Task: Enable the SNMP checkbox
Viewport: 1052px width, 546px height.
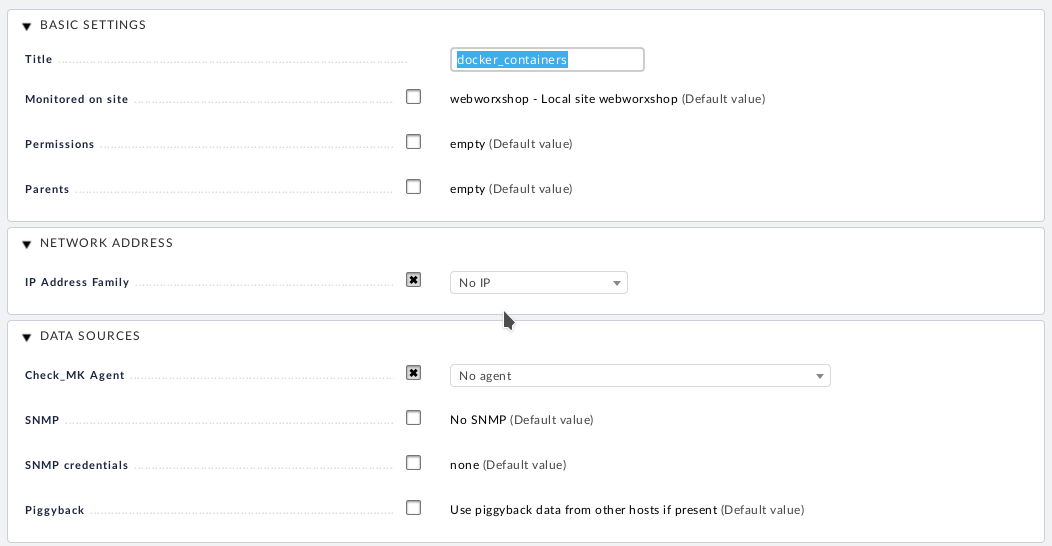Action: coord(413,418)
